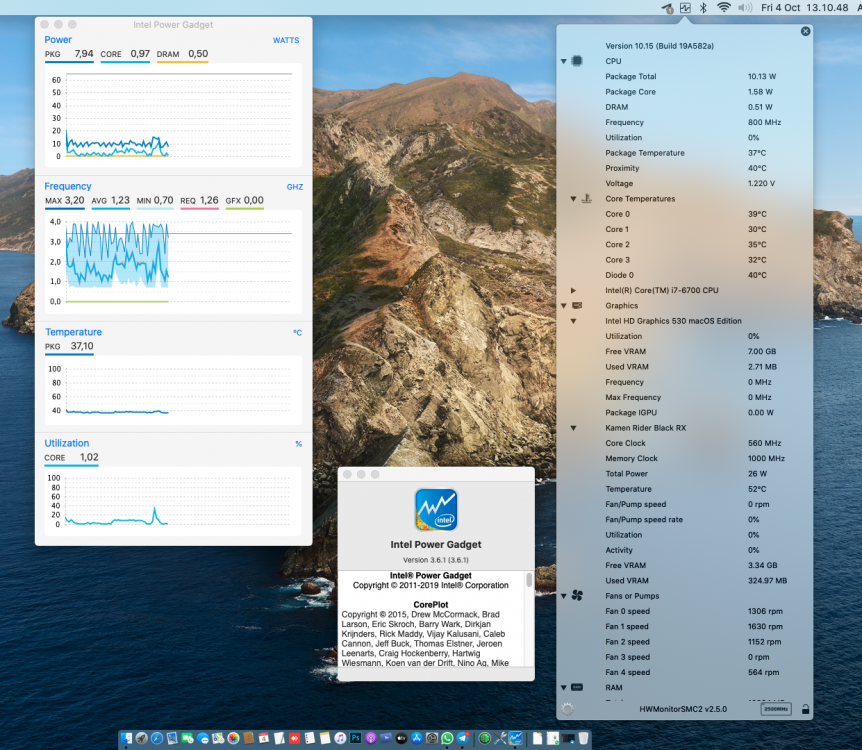
Task: Open Apple TV app in the Dock
Action: point(401,738)
